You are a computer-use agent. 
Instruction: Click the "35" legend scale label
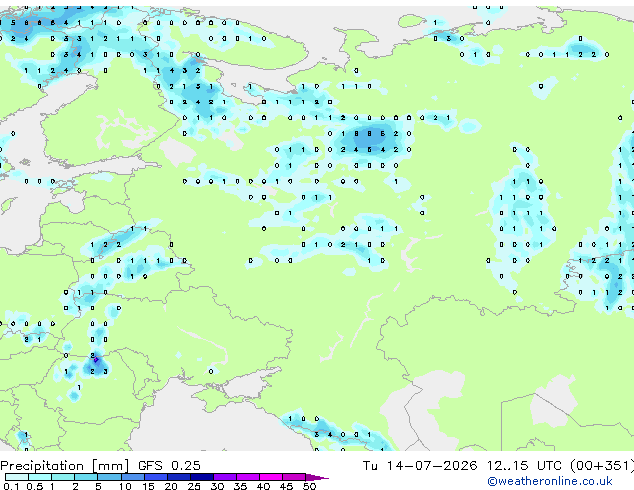(240, 486)
